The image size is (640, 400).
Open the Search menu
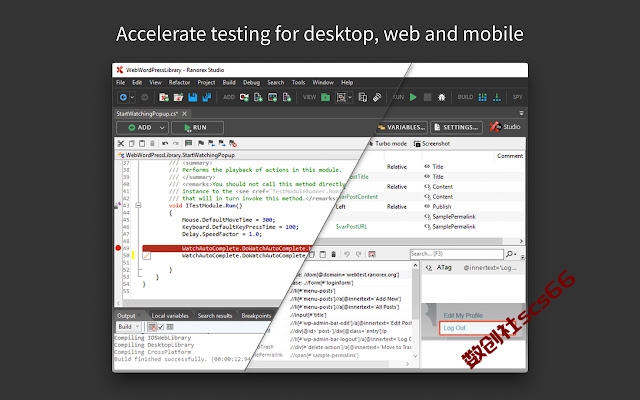coord(276,82)
